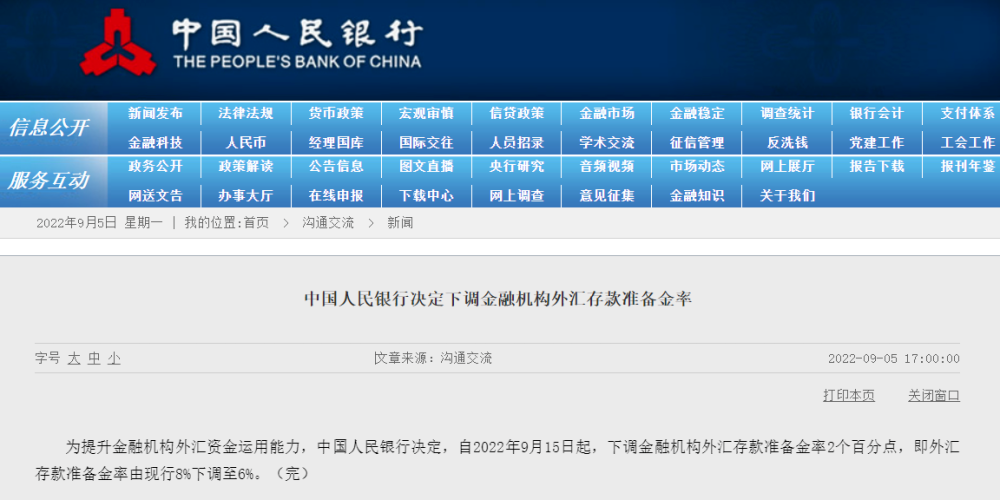Select 人民币 in navigation bar
Screen dimensions: 1000x500
coord(246,142)
